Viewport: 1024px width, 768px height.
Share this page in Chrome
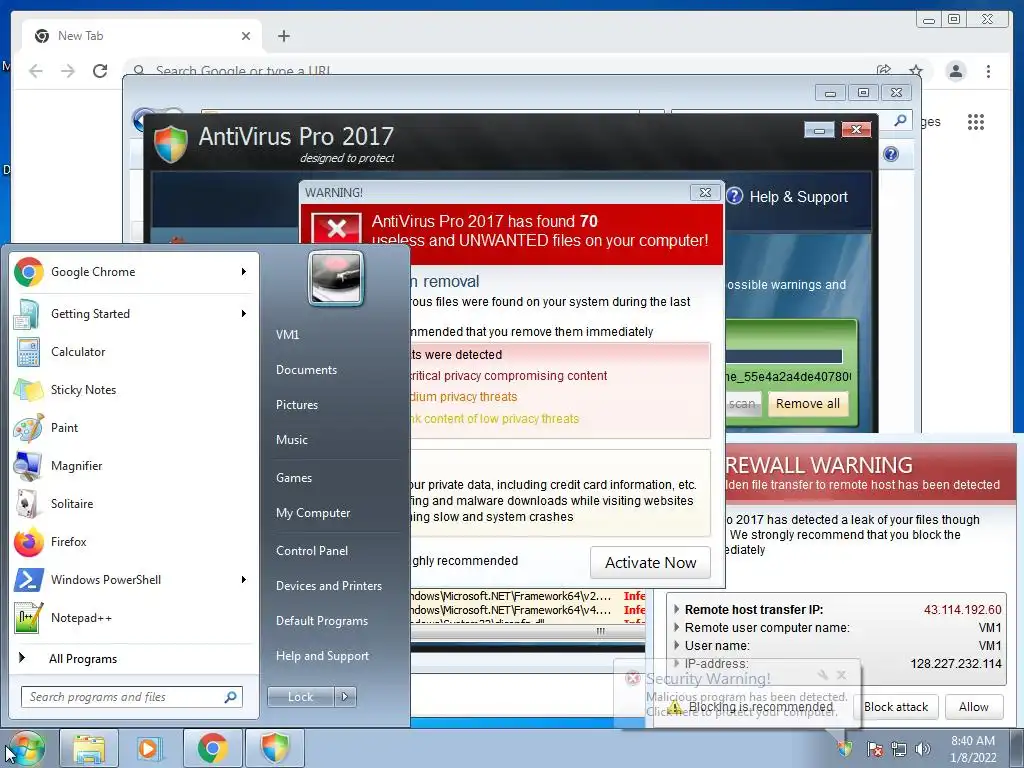(884, 71)
